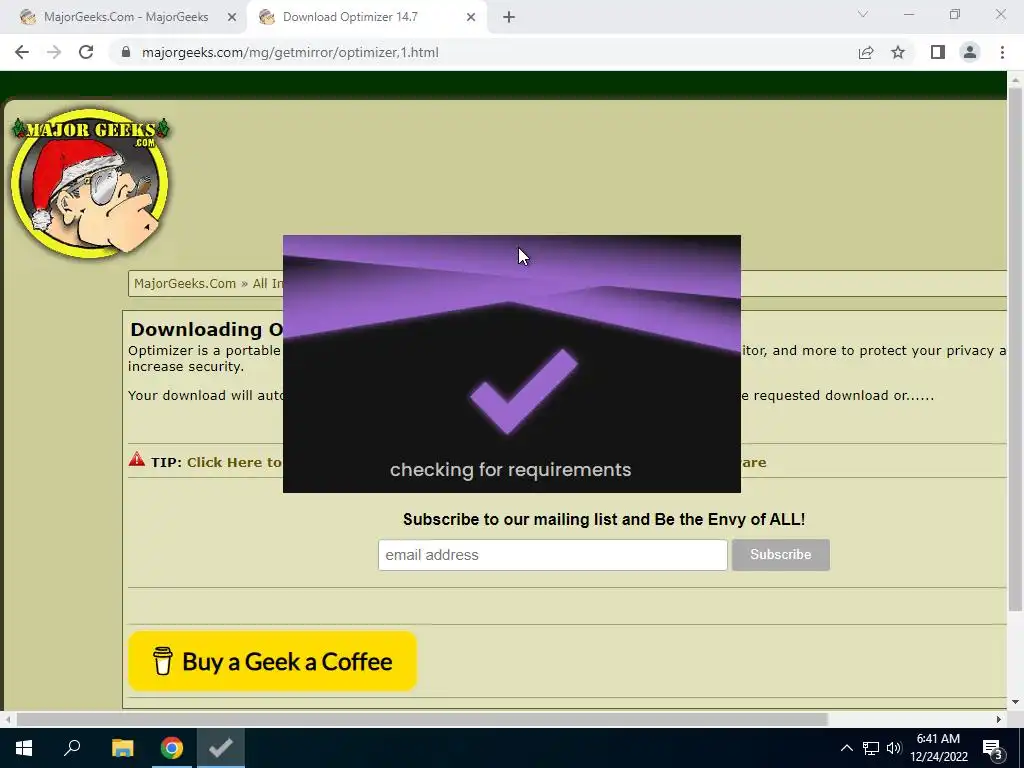Open the Chrome profile avatar
1024x768 pixels.
970,52
